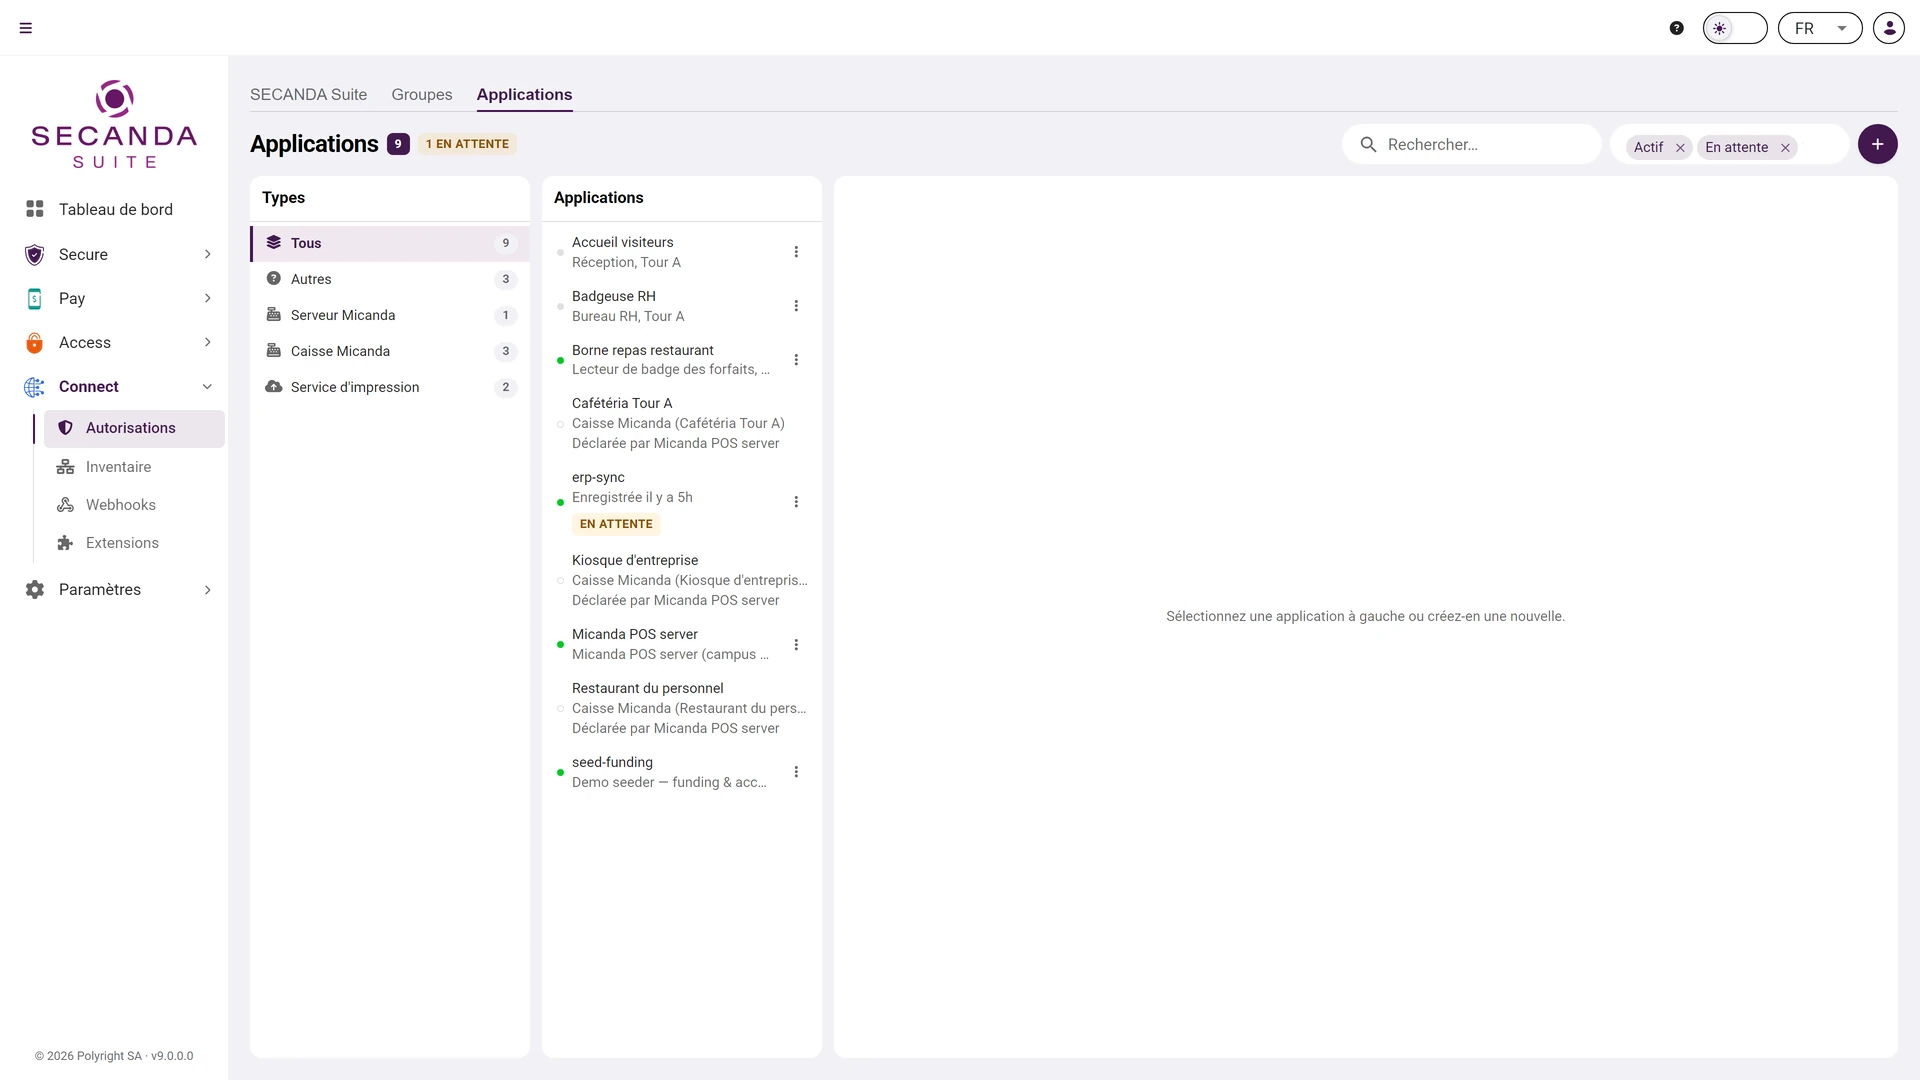Open options menu for Borne repas restaurant

796,360
